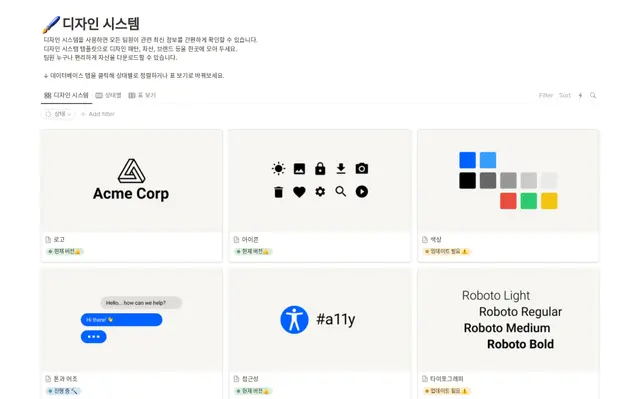Select the red color swatch
The image size is (640, 399).
pyautogui.click(x=508, y=201)
